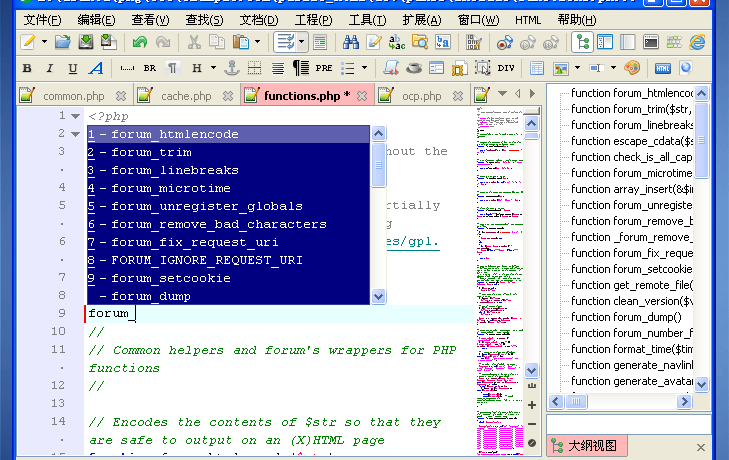Switch to ocp.php tab
The height and width of the screenshot is (460, 729).
421,96
